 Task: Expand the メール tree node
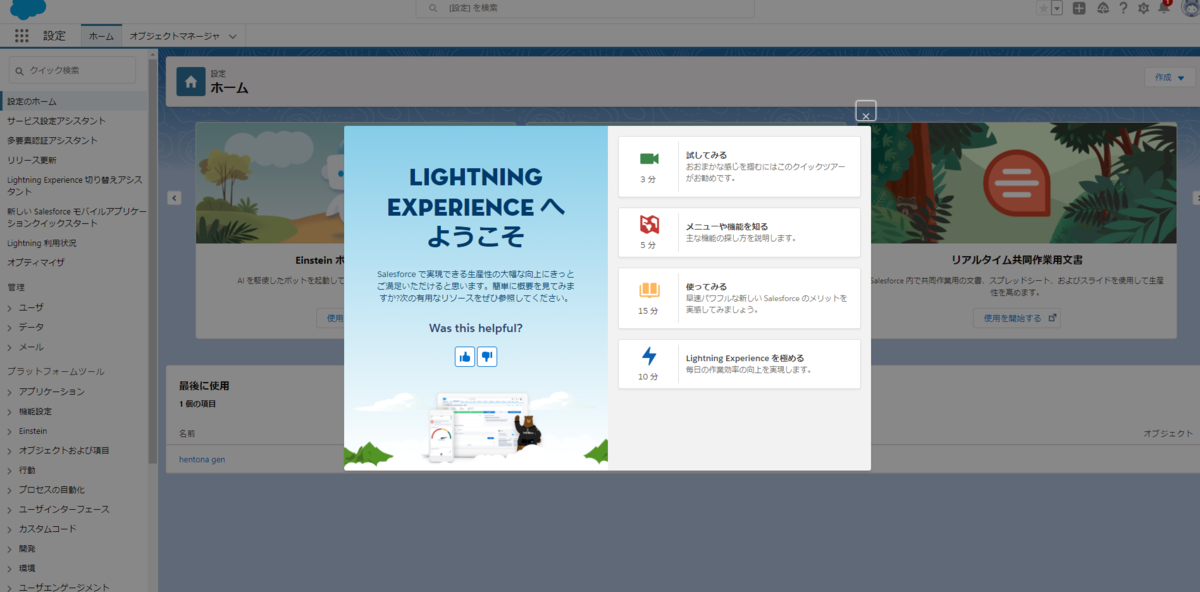point(10,347)
